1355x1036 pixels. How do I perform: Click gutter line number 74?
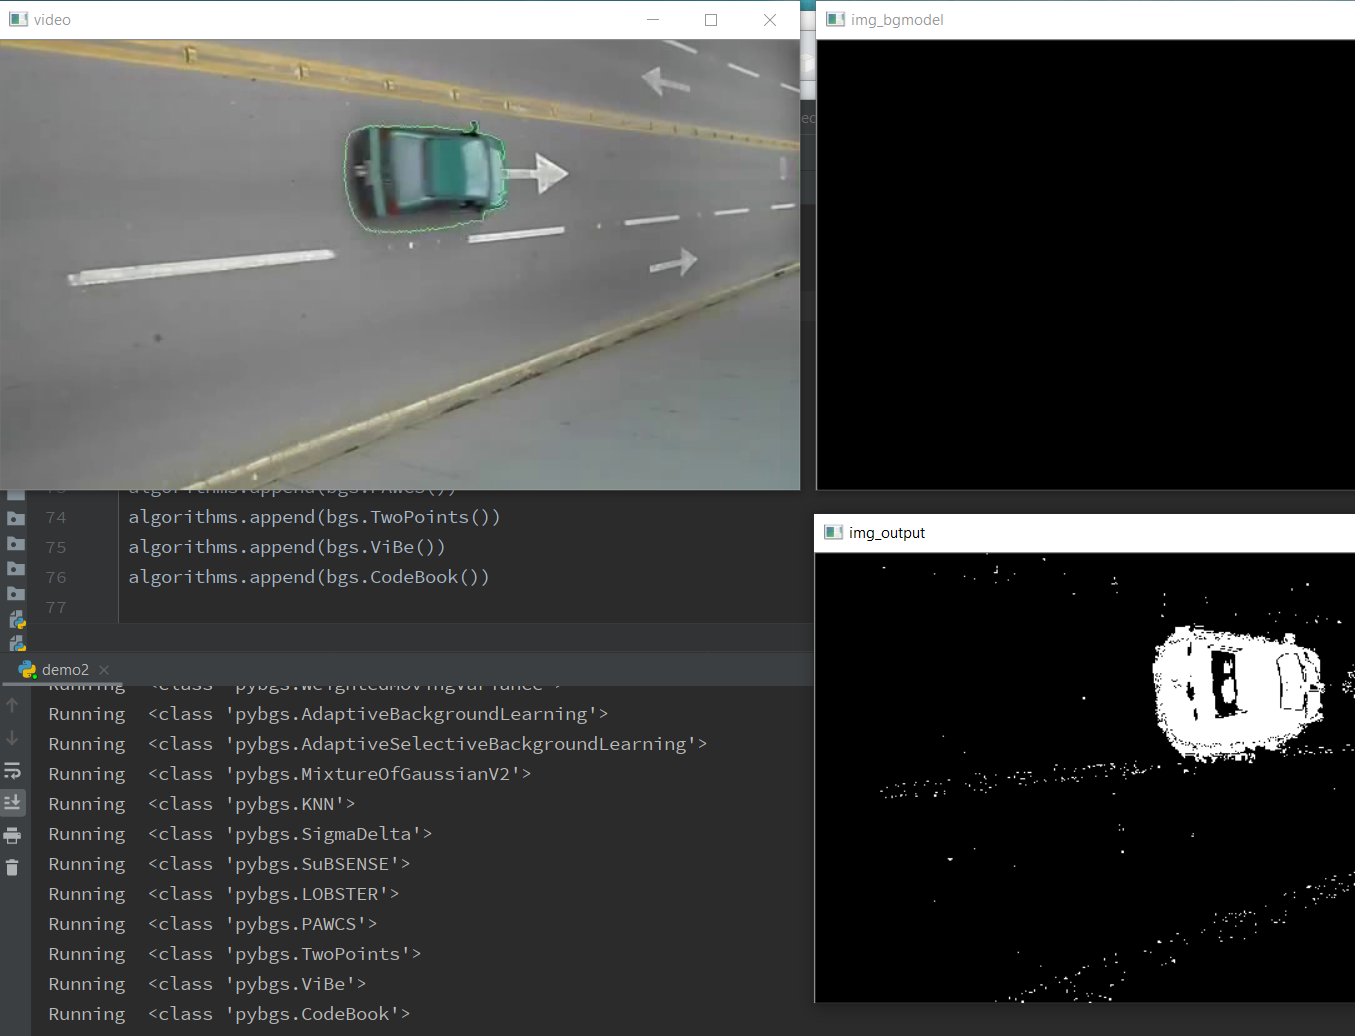point(56,518)
